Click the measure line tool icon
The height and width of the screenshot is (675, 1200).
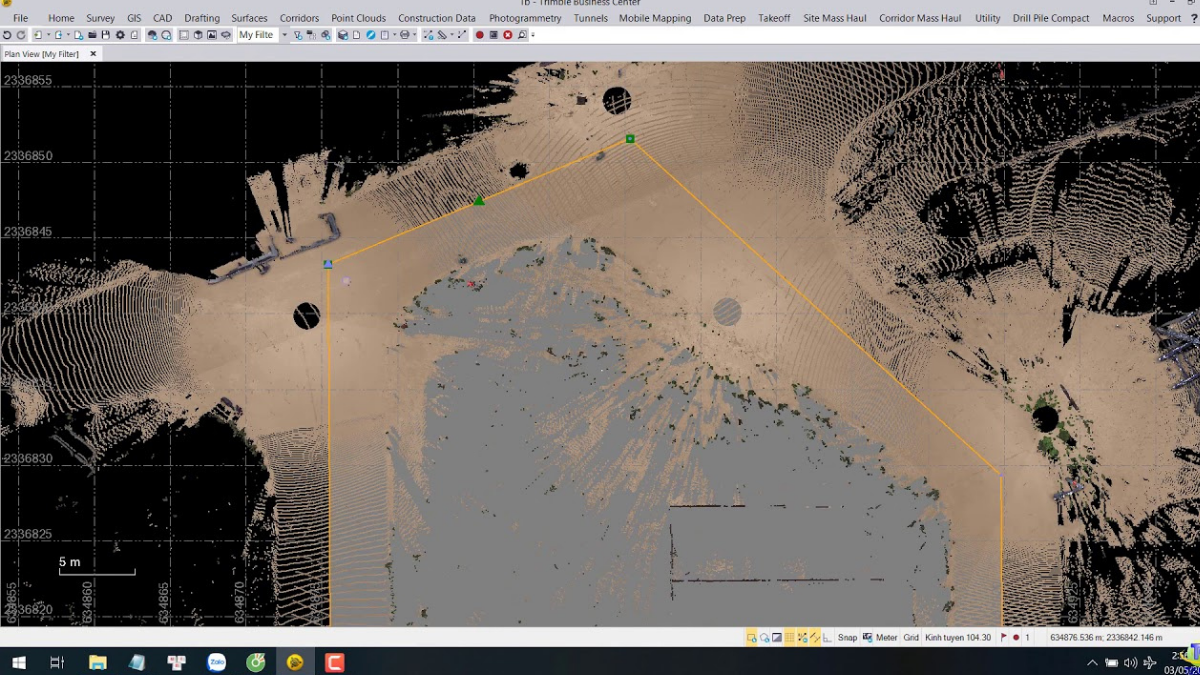click(462, 35)
